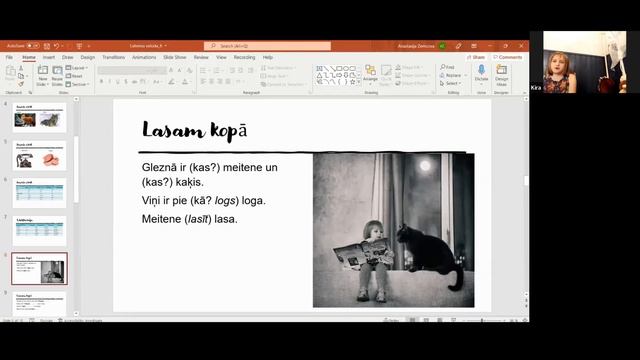Select the Text Box shape icon
Image resolution: width=640 pixels, height=360 pixels.
[x=320, y=69]
